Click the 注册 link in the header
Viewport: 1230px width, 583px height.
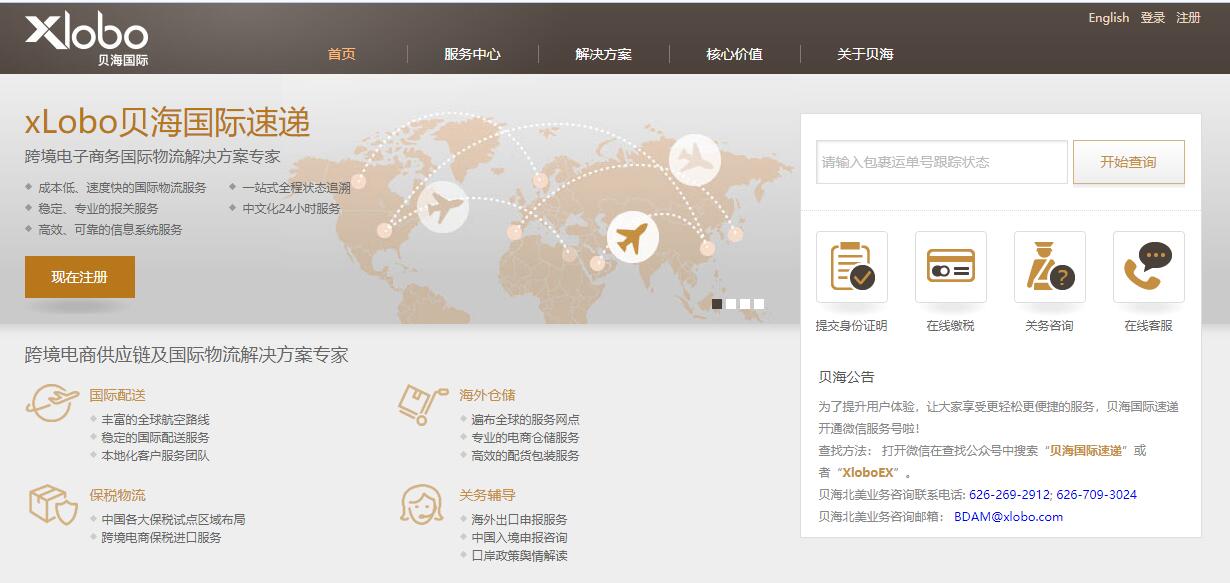(1189, 18)
